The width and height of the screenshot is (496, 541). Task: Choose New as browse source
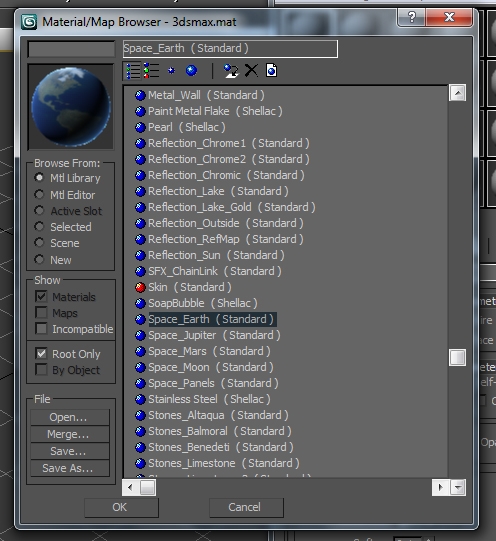coord(39,259)
